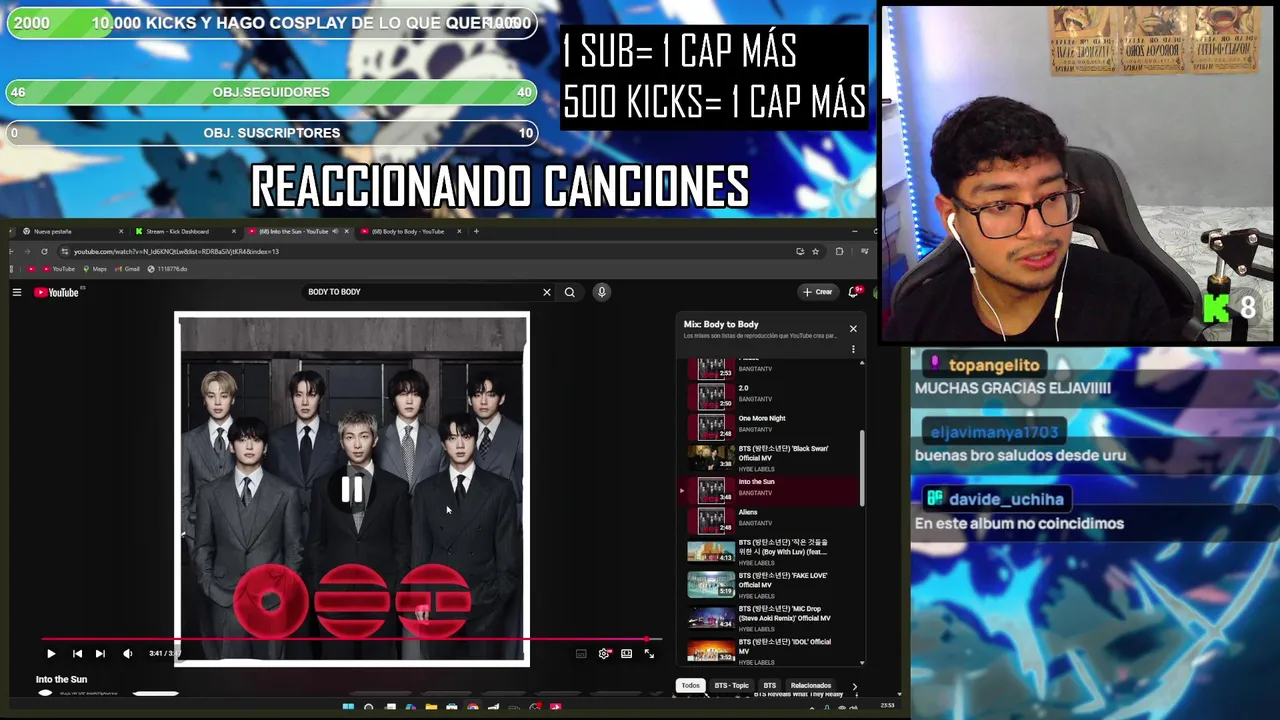Switch to theater mode view
This screenshot has height=720, width=1280.
[626, 654]
